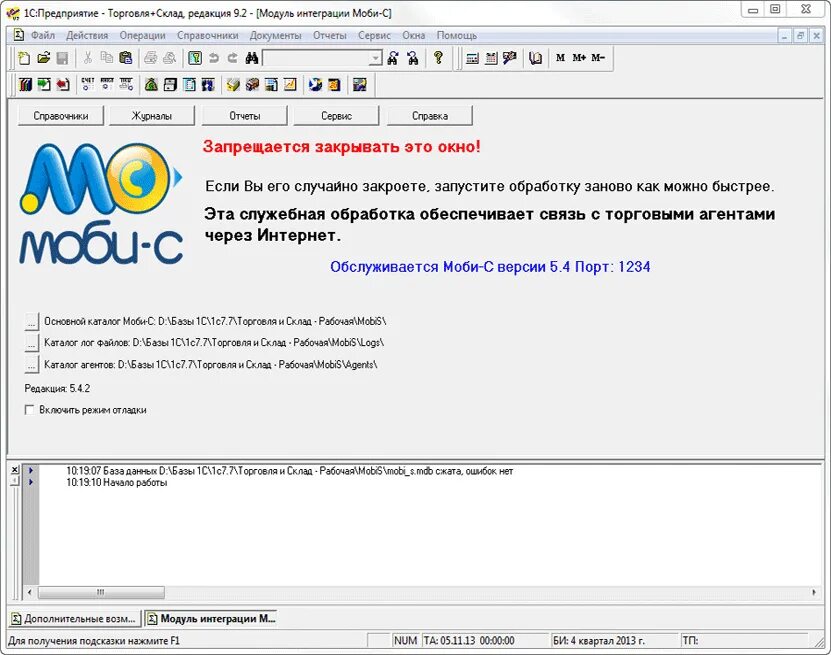Viewport: 831px width, 655px height.
Task: Click the Print preview icon
Action: pyautogui.click(x=170, y=58)
